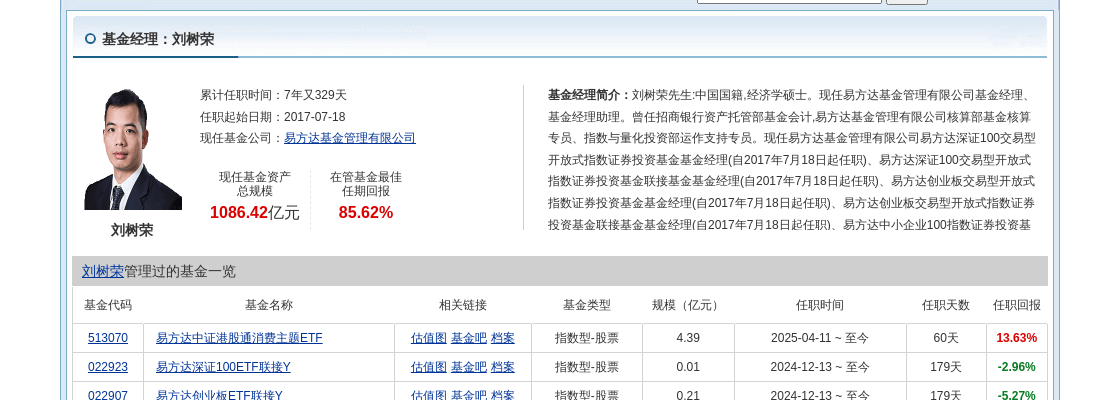Click the circle bullet icon beside 基金经理 heading
This screenshot has height=400, width=1120.
pyautogui.click(x=90, y=39)
